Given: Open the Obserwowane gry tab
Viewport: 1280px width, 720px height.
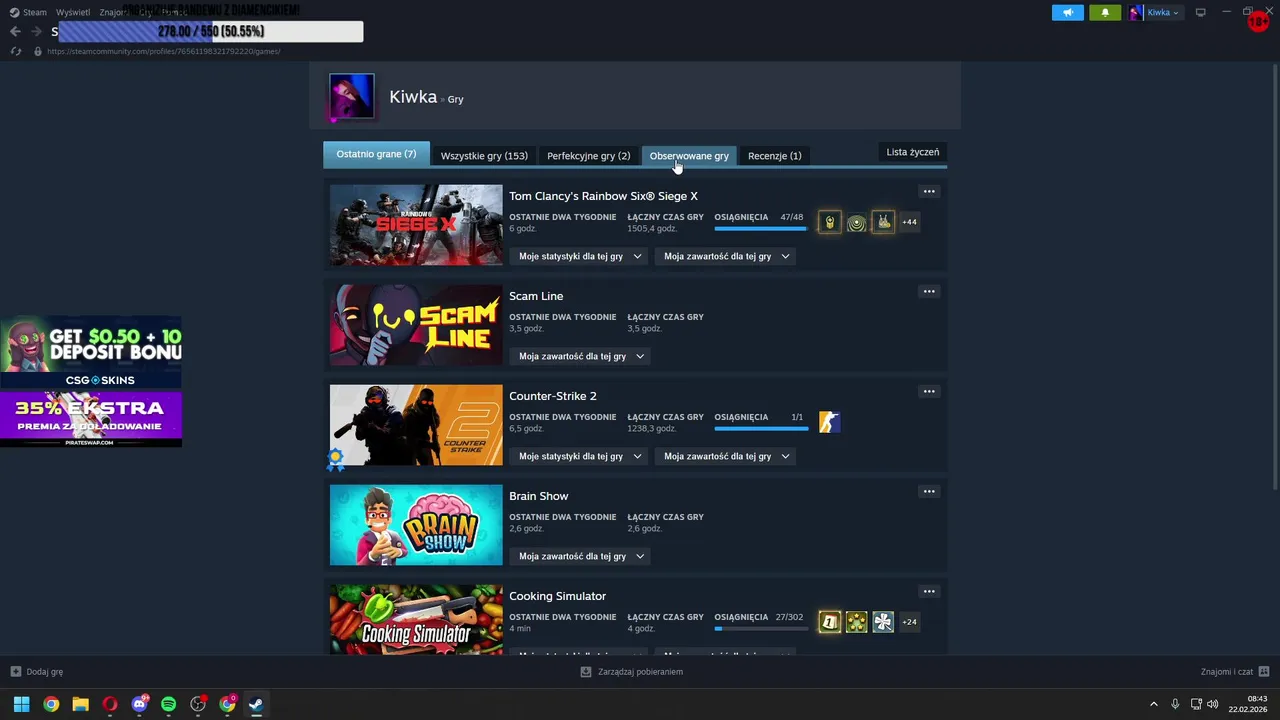Looking at the screenshot, I should point(689,155).
